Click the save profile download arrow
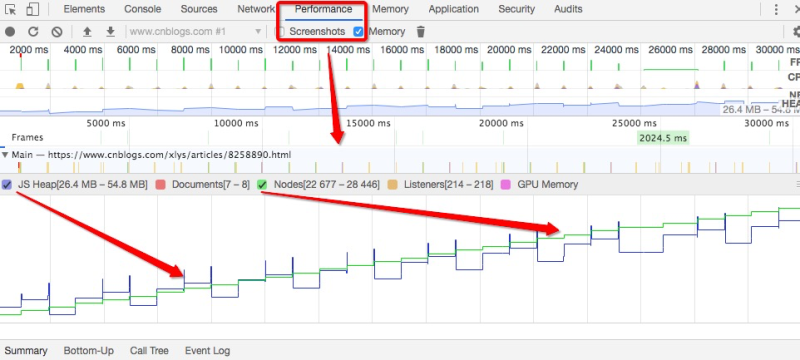This screenshot has height=360, width=800. [x=110, y=32]
